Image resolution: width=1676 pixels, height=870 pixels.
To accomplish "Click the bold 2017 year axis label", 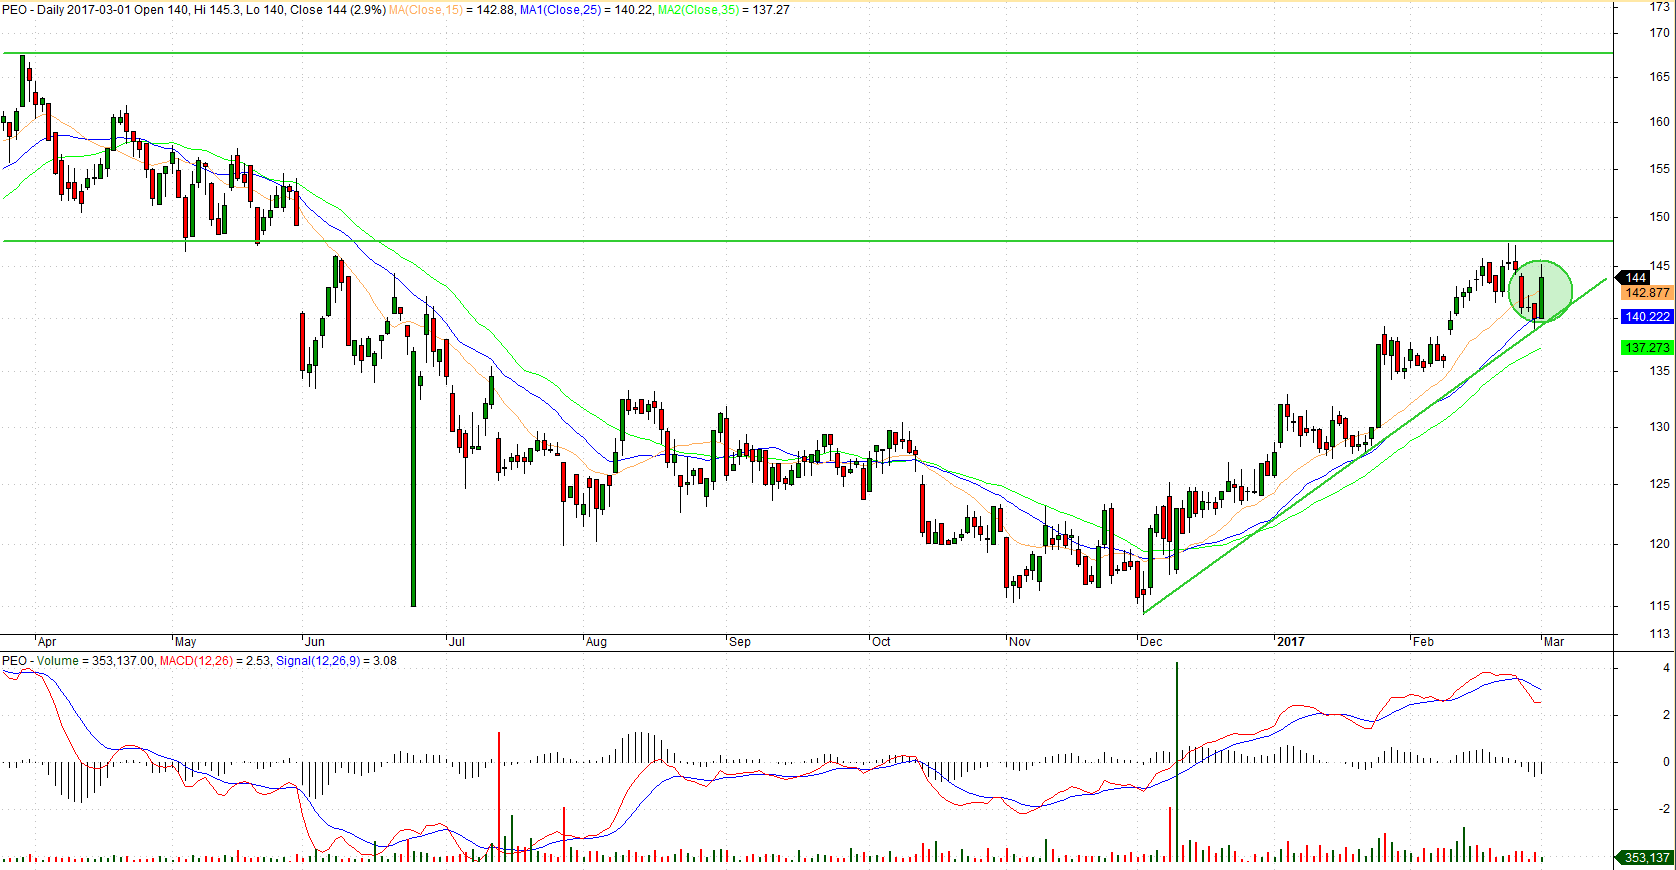I will 1291,642.
